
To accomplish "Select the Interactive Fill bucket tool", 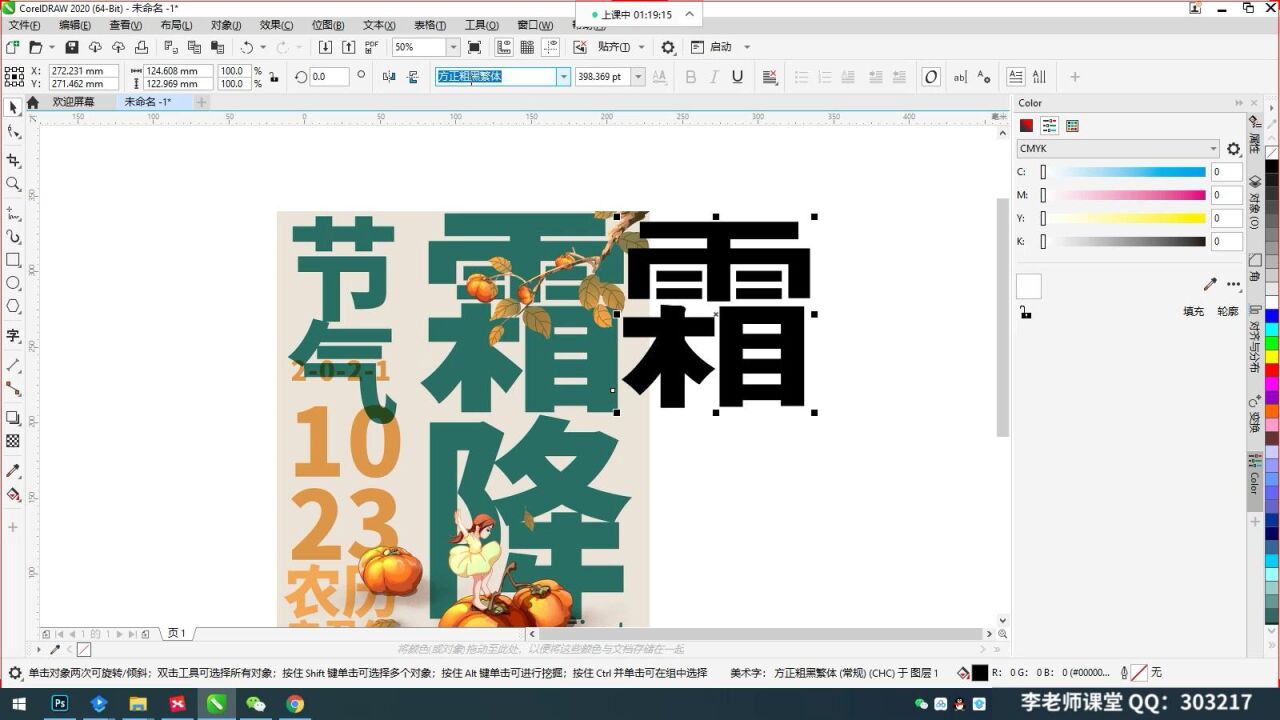I will point(13,494).
